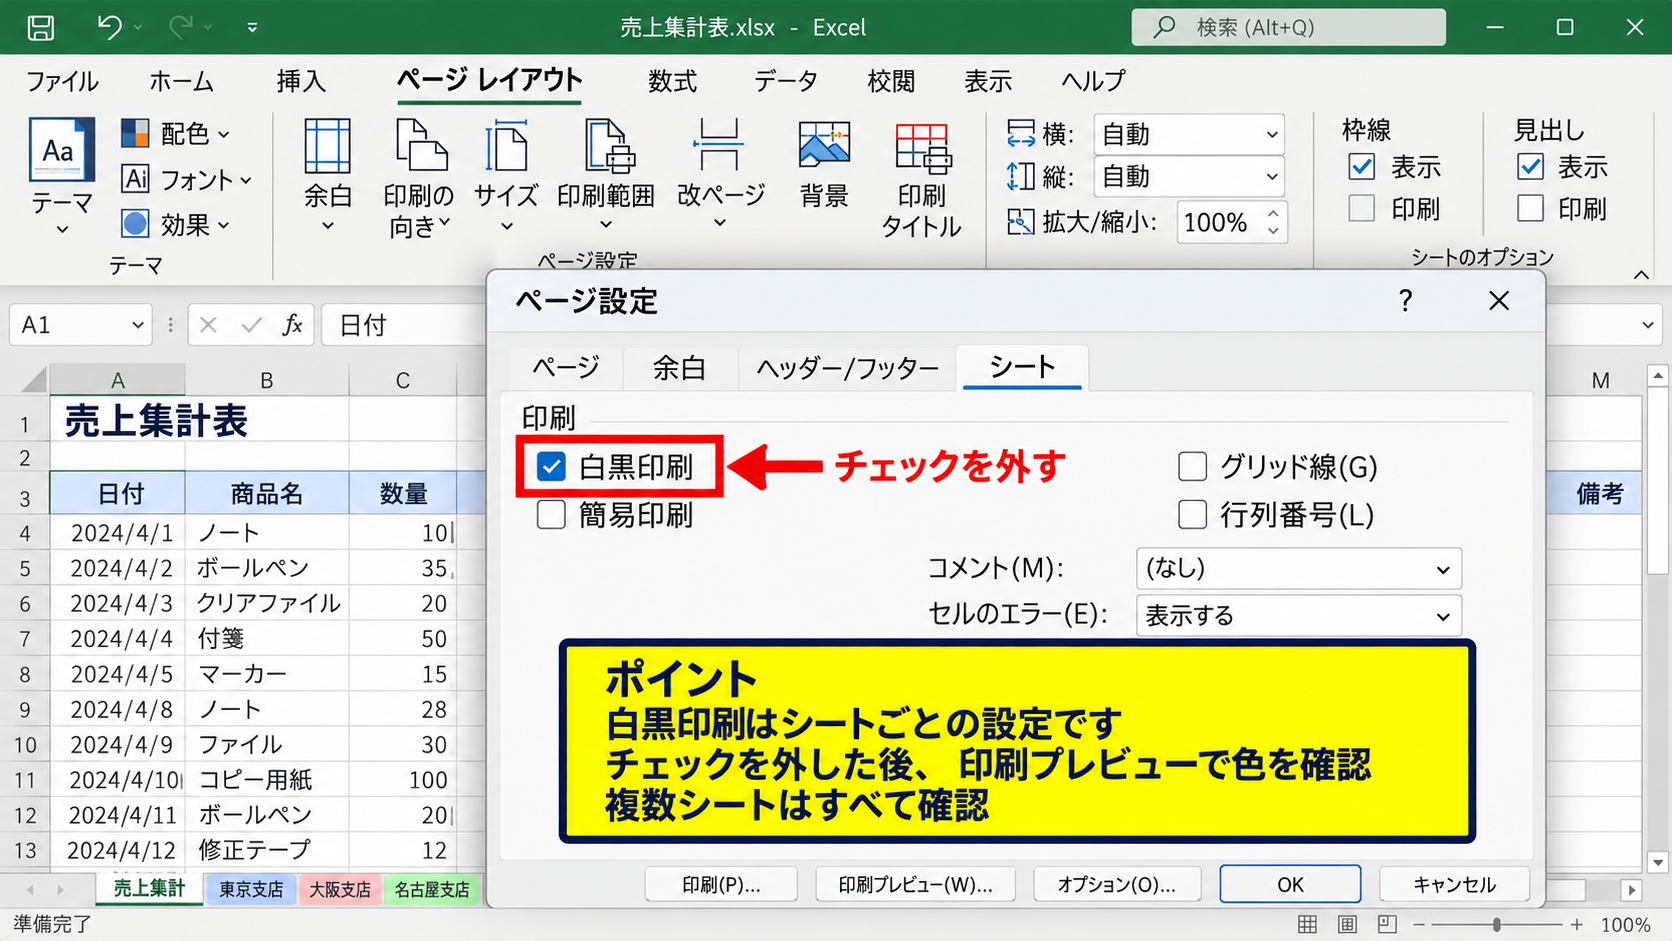
Task: Click the formula bar containing 日付
Action: pyautogui.click(x=405, y=325)
